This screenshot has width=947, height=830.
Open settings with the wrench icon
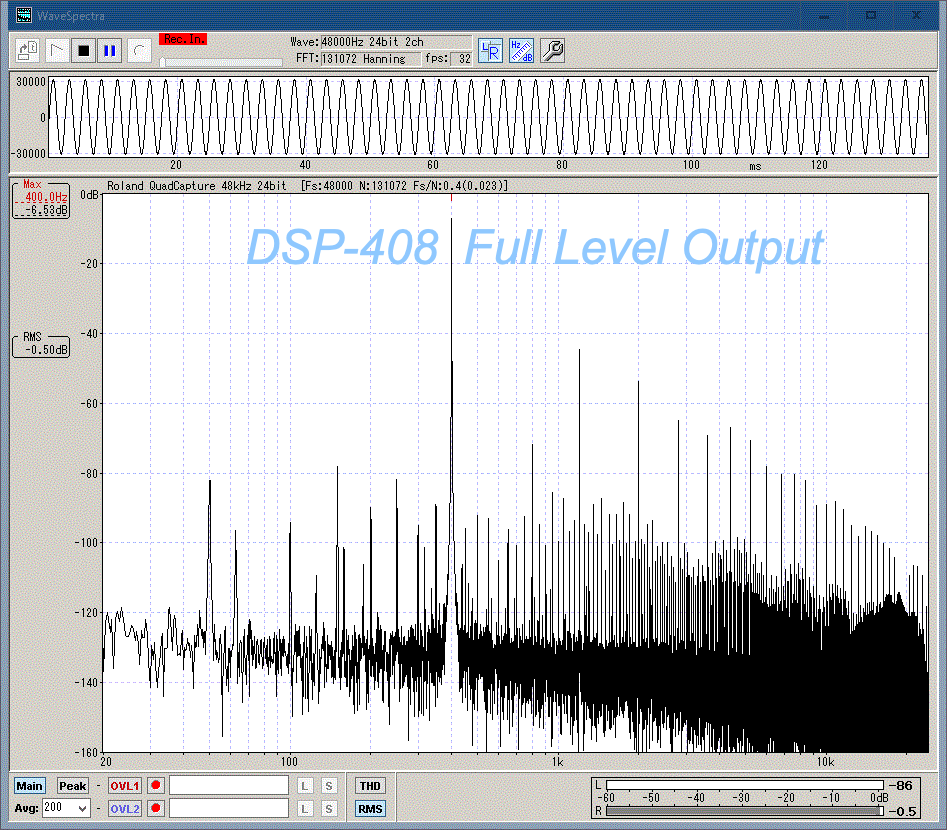pos(552,51)
